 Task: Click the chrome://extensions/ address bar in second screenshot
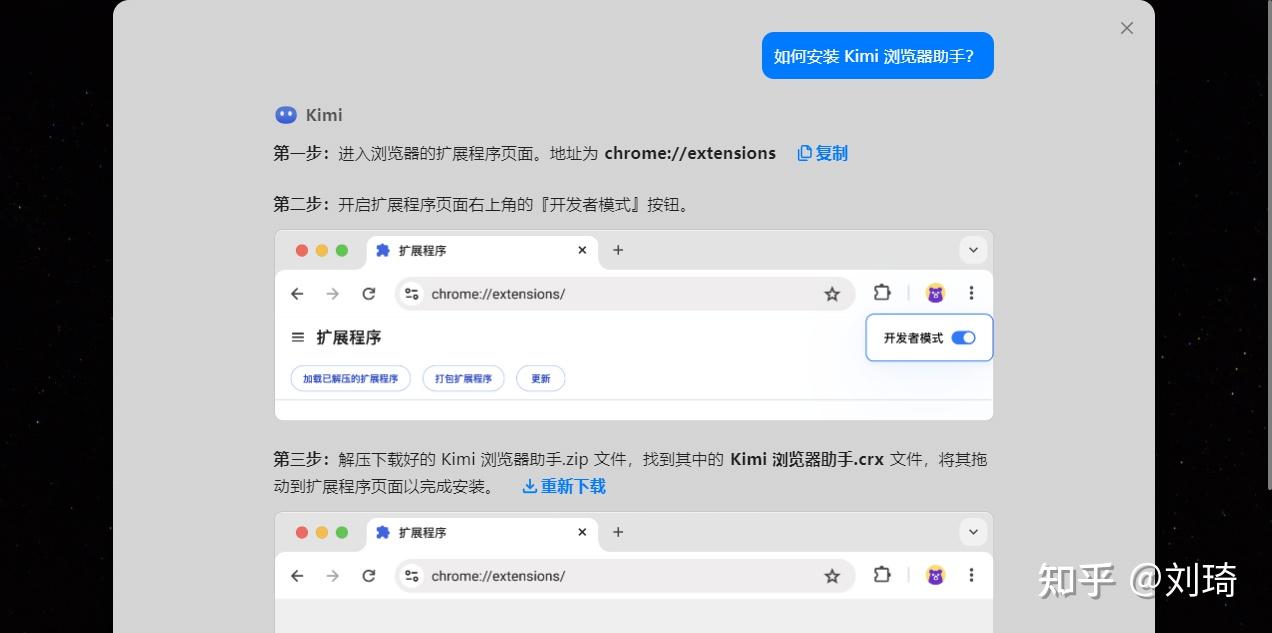[x=625, y=576]
